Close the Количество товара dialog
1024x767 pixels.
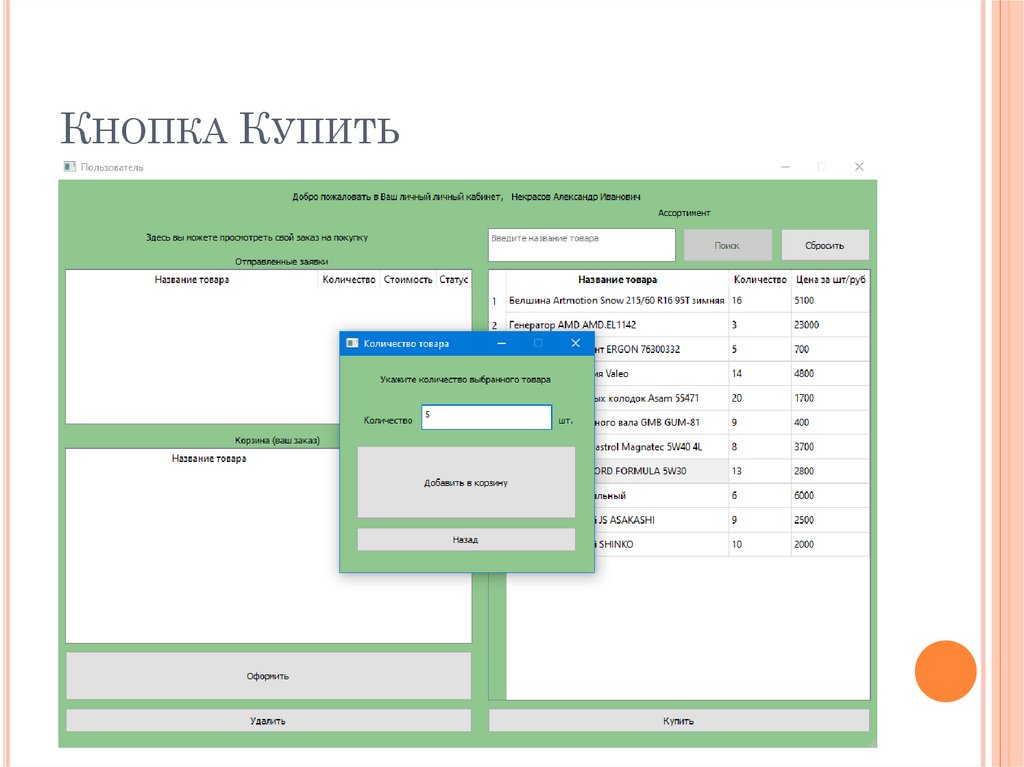click(x=575, y=343)
